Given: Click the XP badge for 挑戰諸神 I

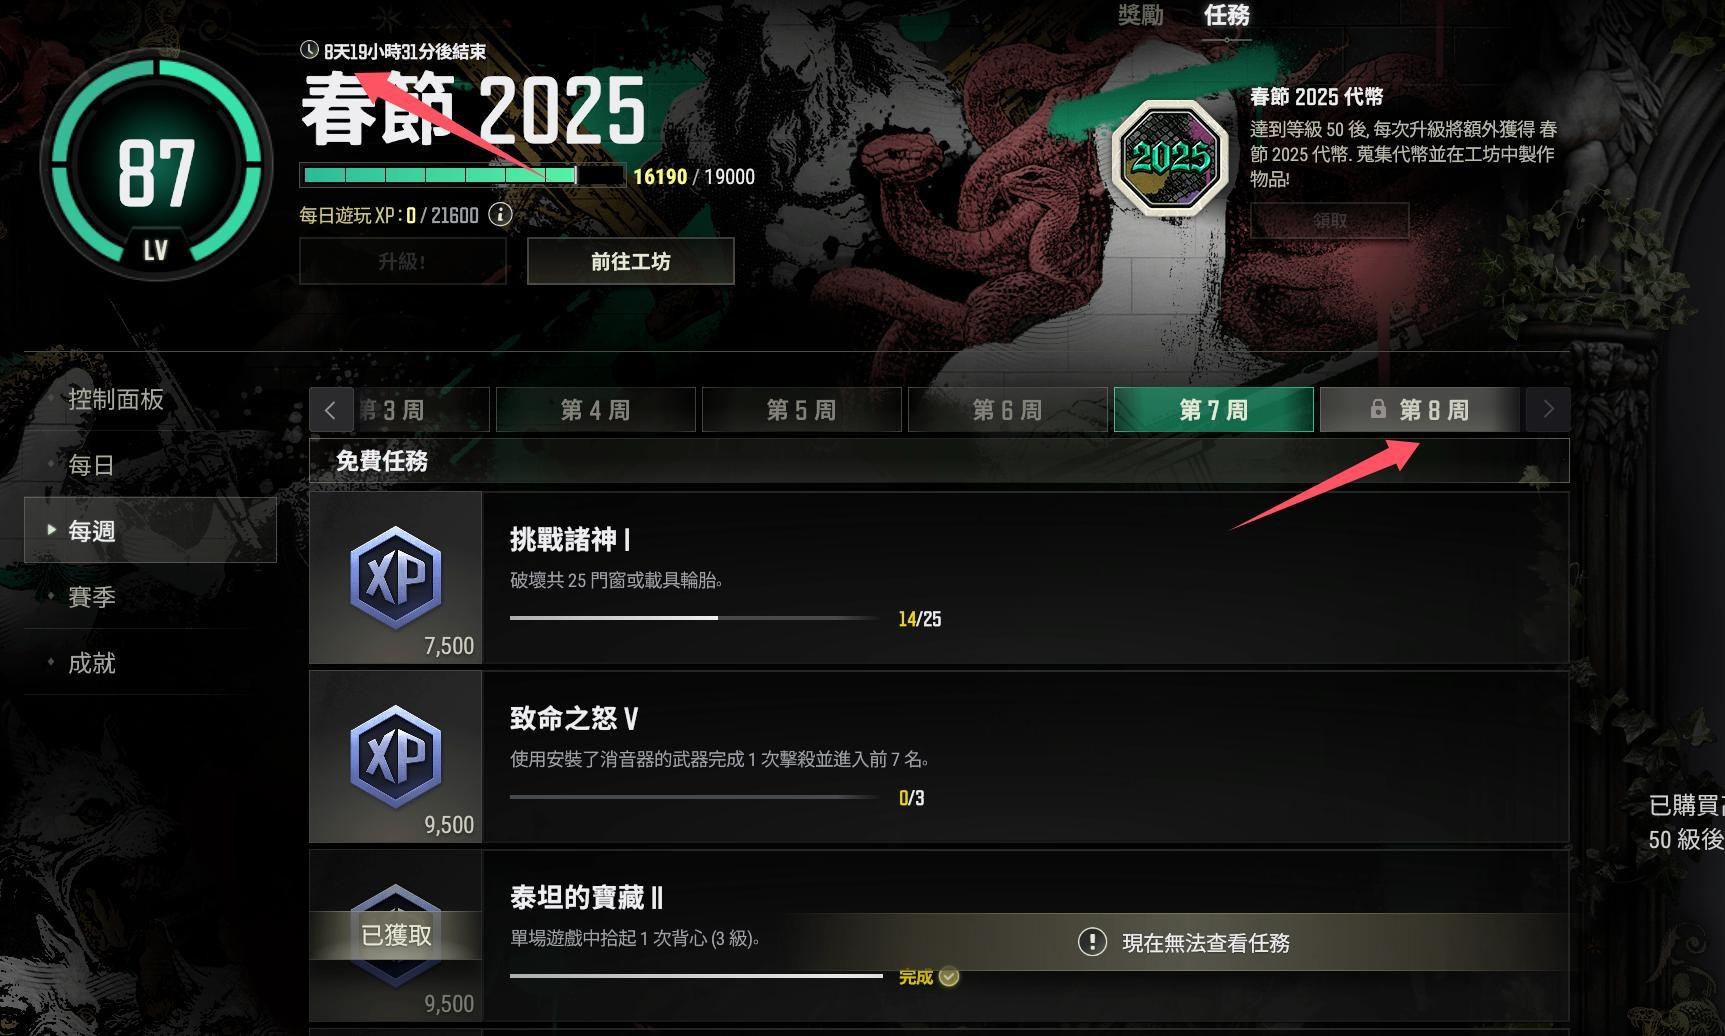Looking at the screenshot, I should [396, 577].
